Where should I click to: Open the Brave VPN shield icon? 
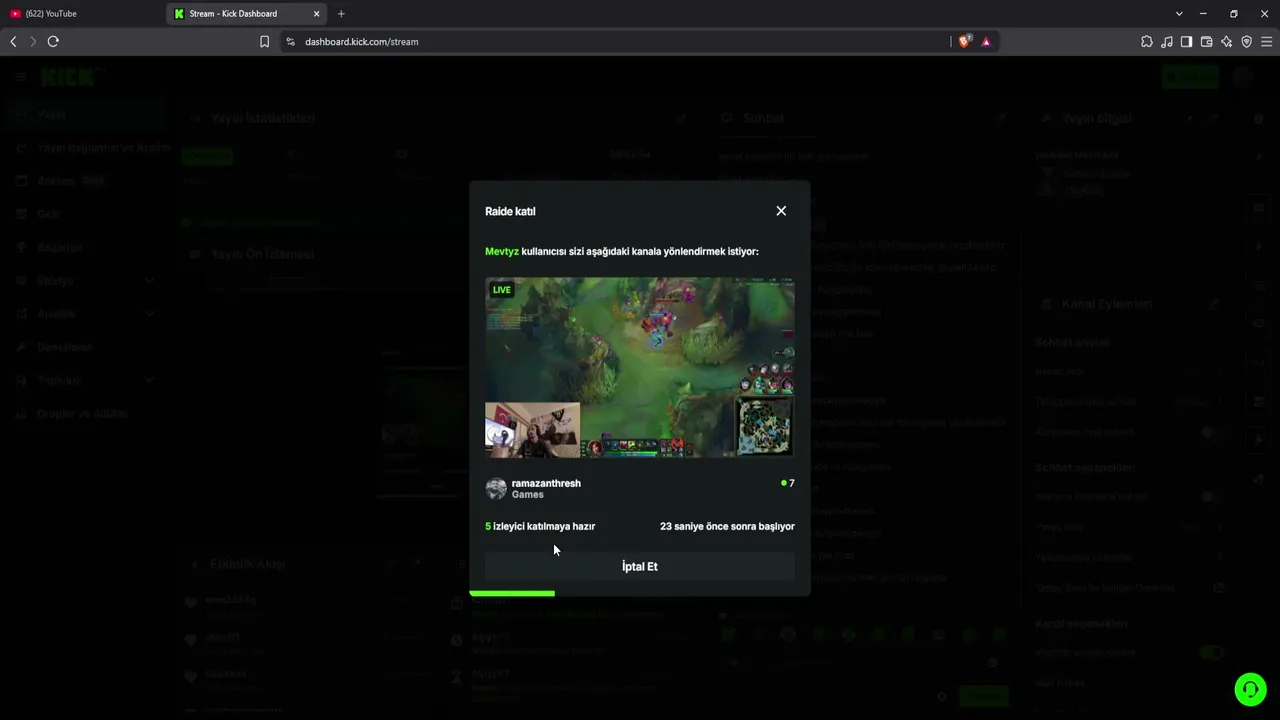click(1247, 41)
